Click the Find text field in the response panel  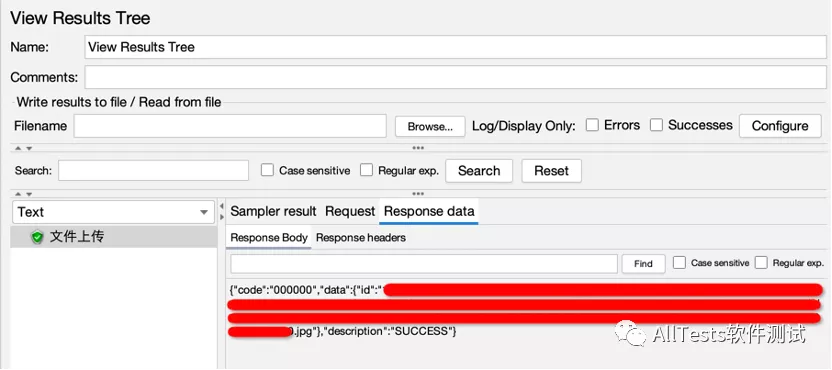[x=424, y=264]
